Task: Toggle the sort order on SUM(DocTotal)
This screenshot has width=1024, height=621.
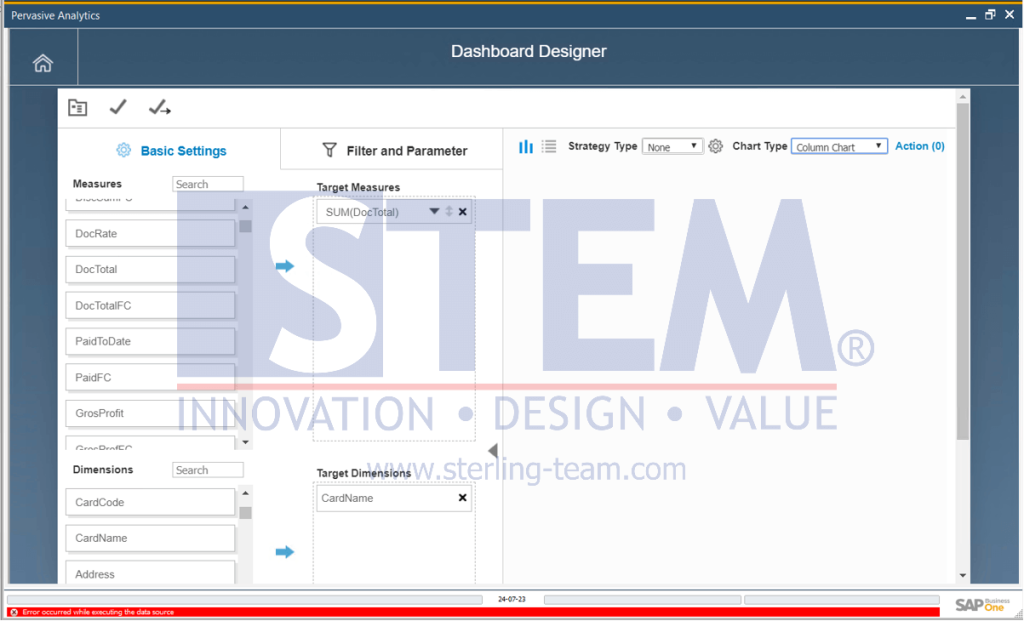Action: tap(447, 211)
